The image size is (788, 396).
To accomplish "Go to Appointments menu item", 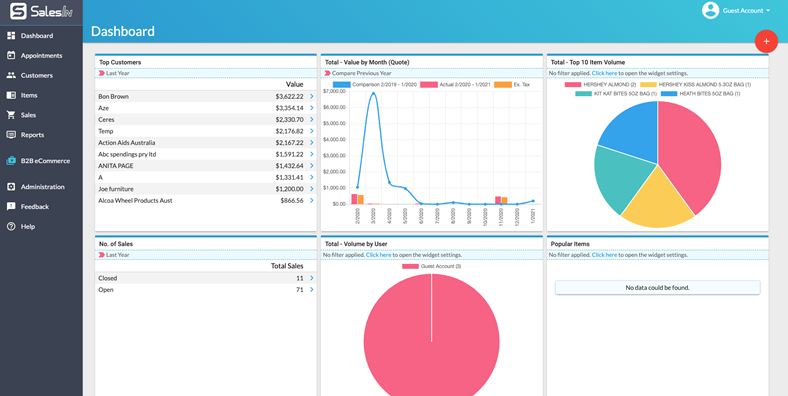I will pyautogui.click(x=41, y=56).
